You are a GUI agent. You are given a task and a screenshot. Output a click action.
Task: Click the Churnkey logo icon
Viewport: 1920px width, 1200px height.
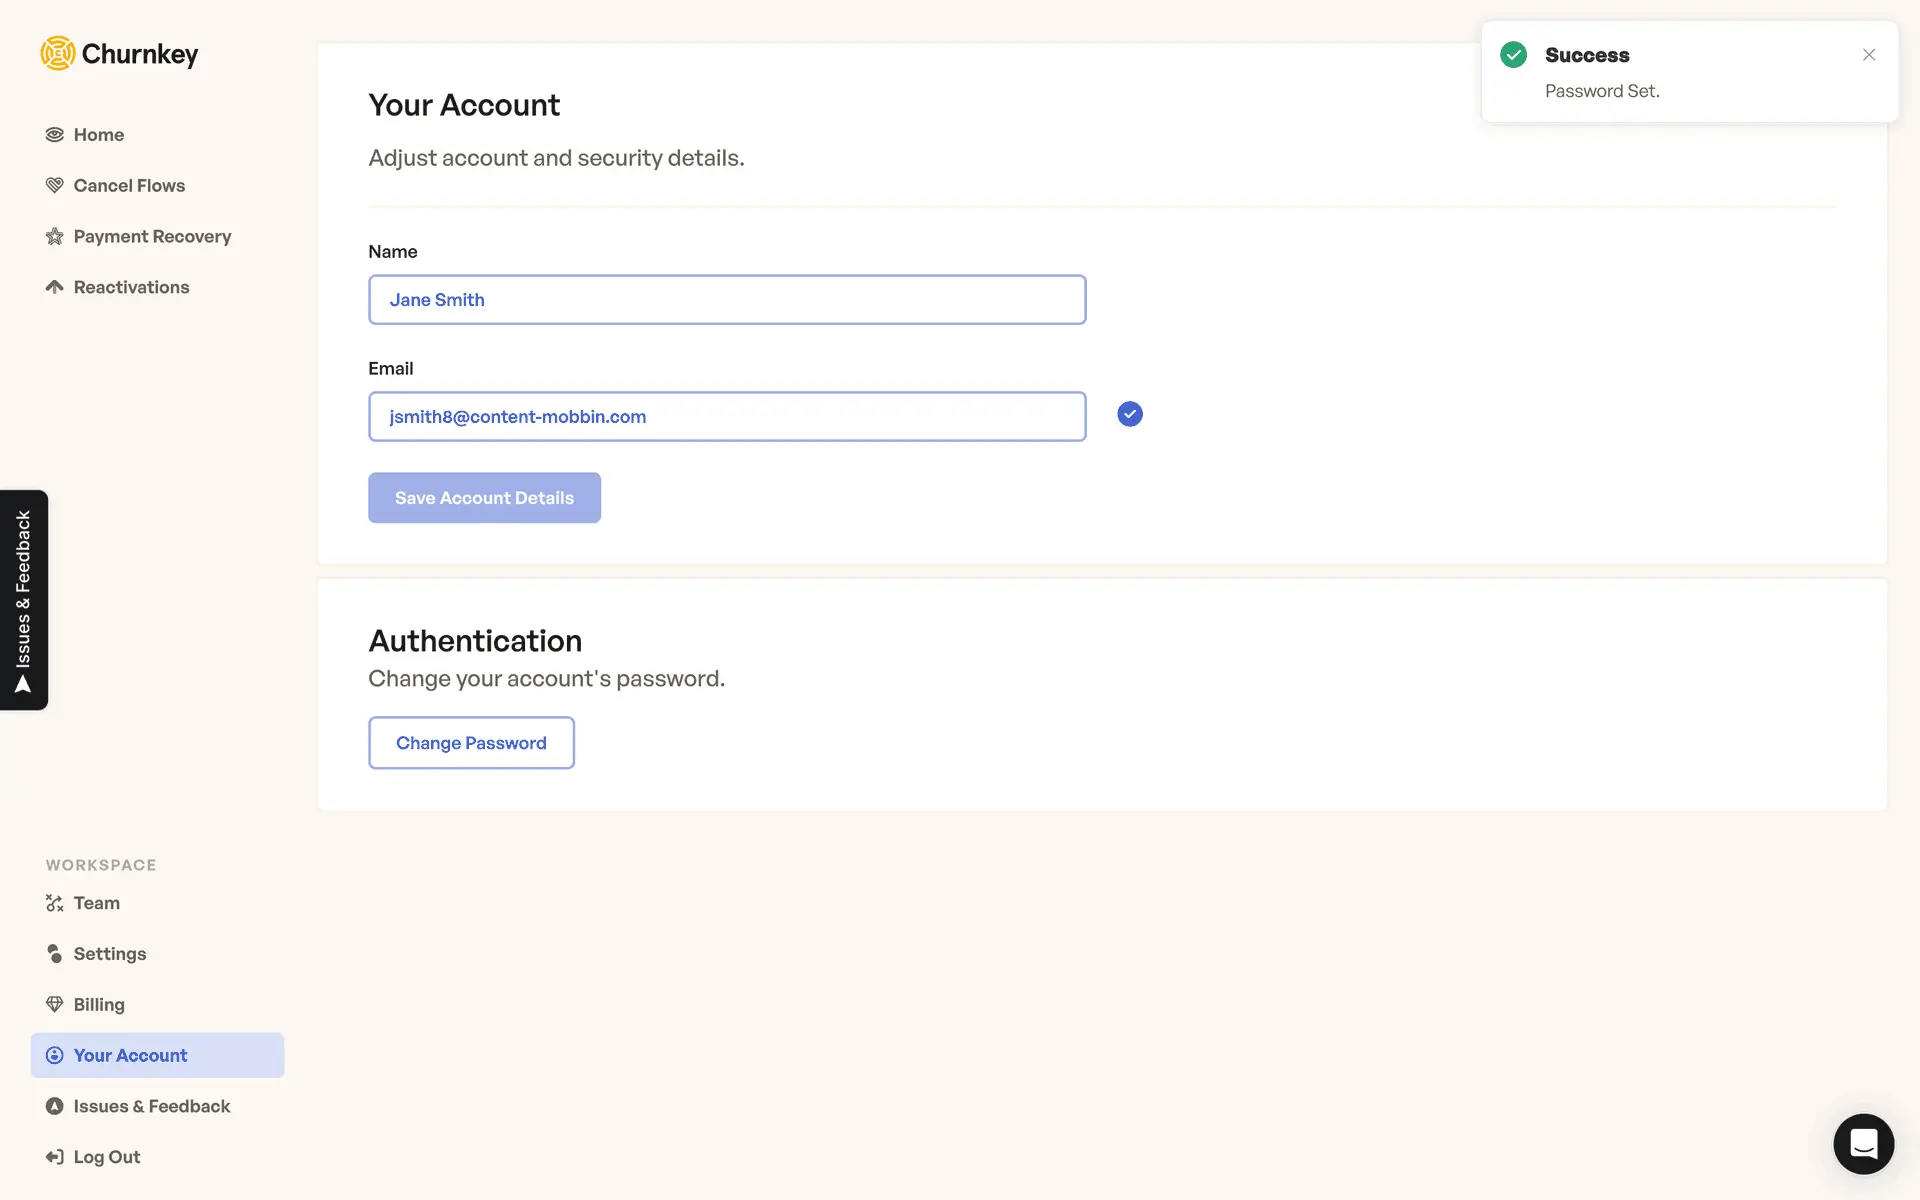(58, 53)
